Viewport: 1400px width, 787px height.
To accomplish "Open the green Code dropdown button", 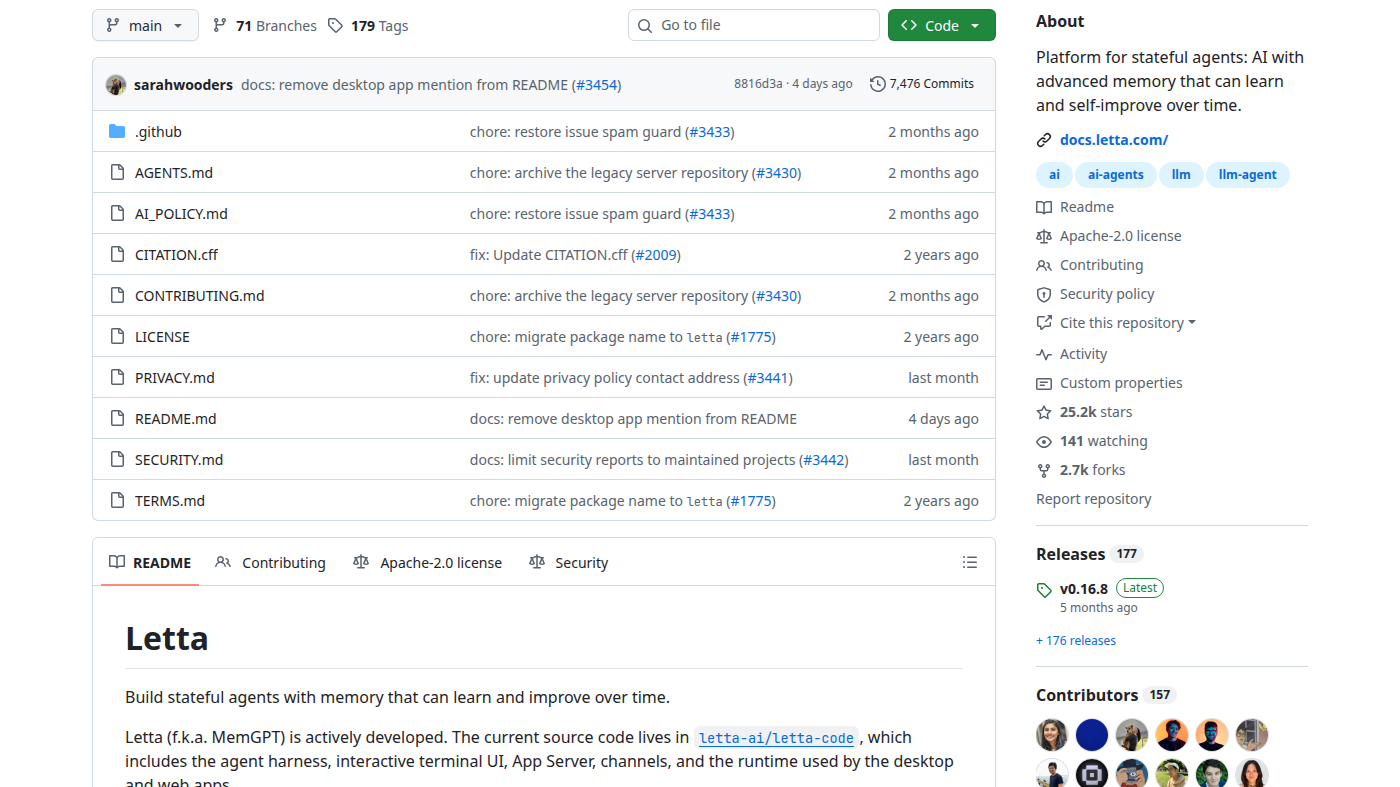I will pyautogui.click(x=941, y=26).
